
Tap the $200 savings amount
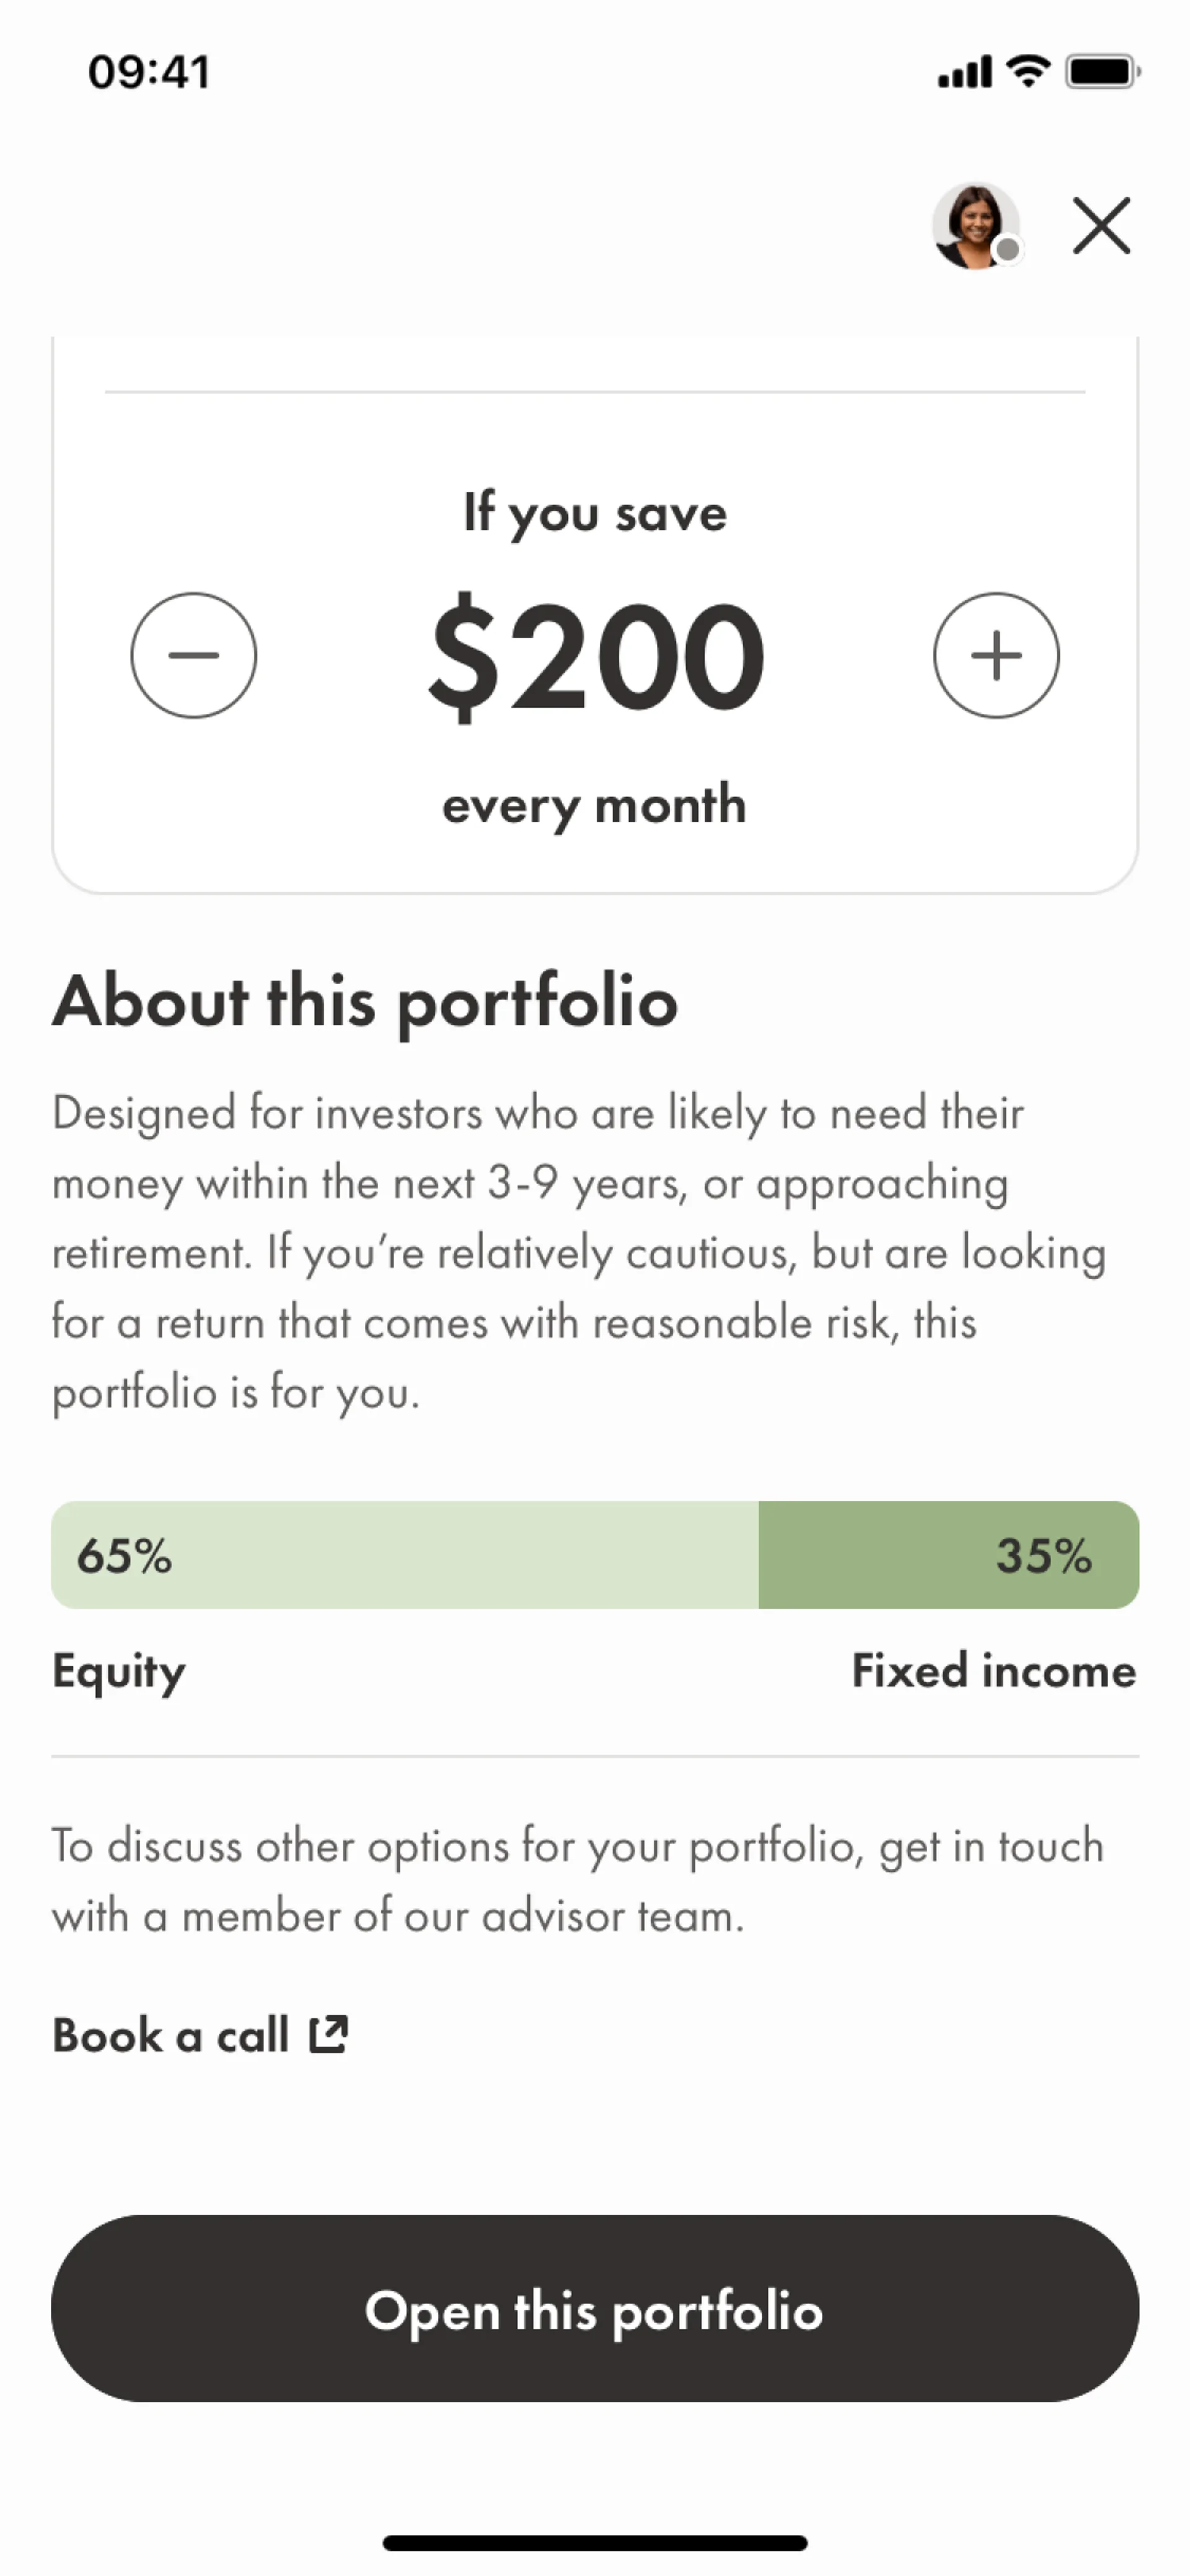pos(596,655)
